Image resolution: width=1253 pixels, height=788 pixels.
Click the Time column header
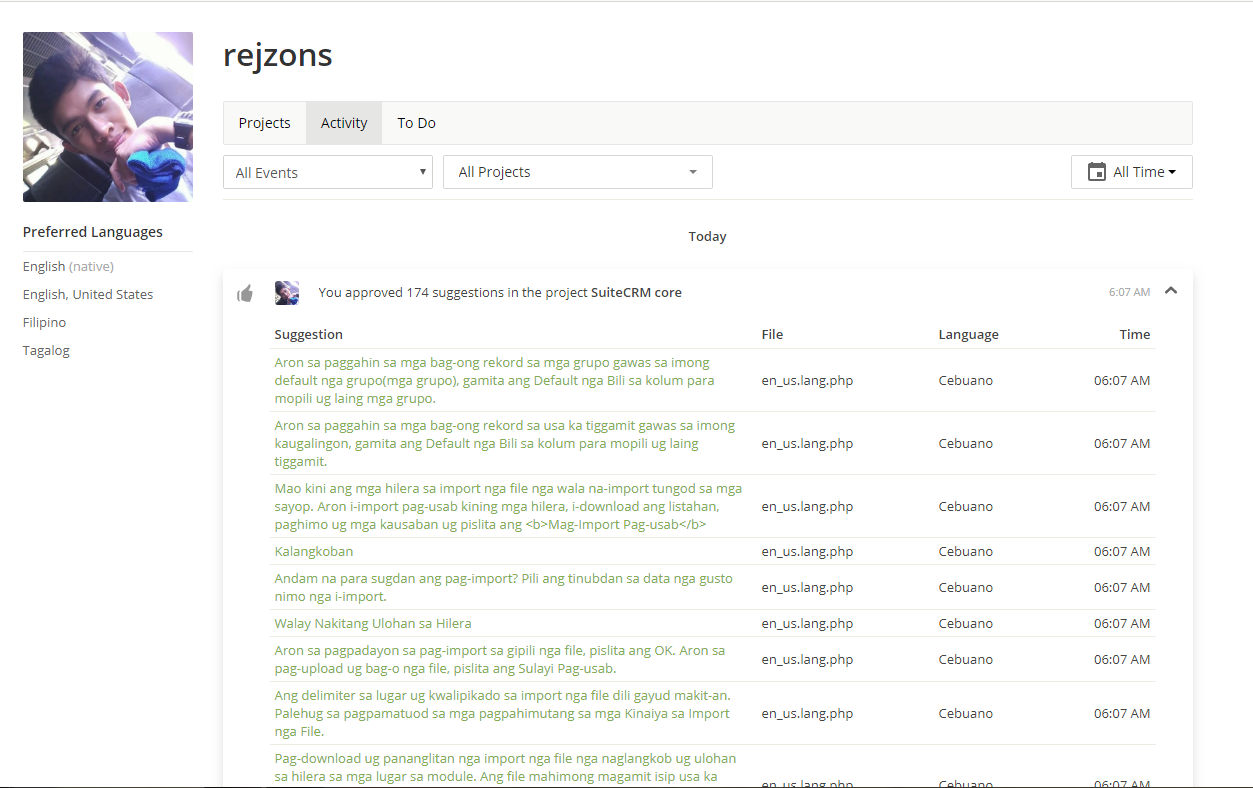point(1135,334)
